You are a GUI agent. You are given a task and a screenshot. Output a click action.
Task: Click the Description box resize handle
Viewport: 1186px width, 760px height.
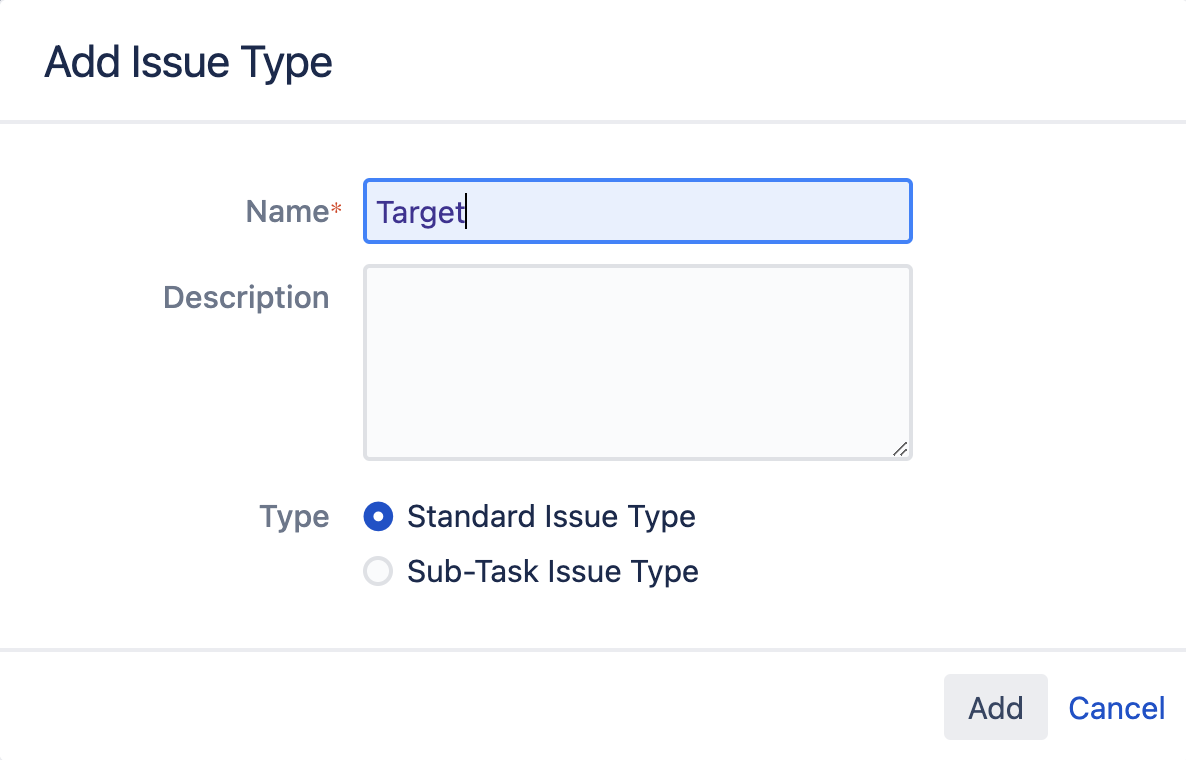900,449
